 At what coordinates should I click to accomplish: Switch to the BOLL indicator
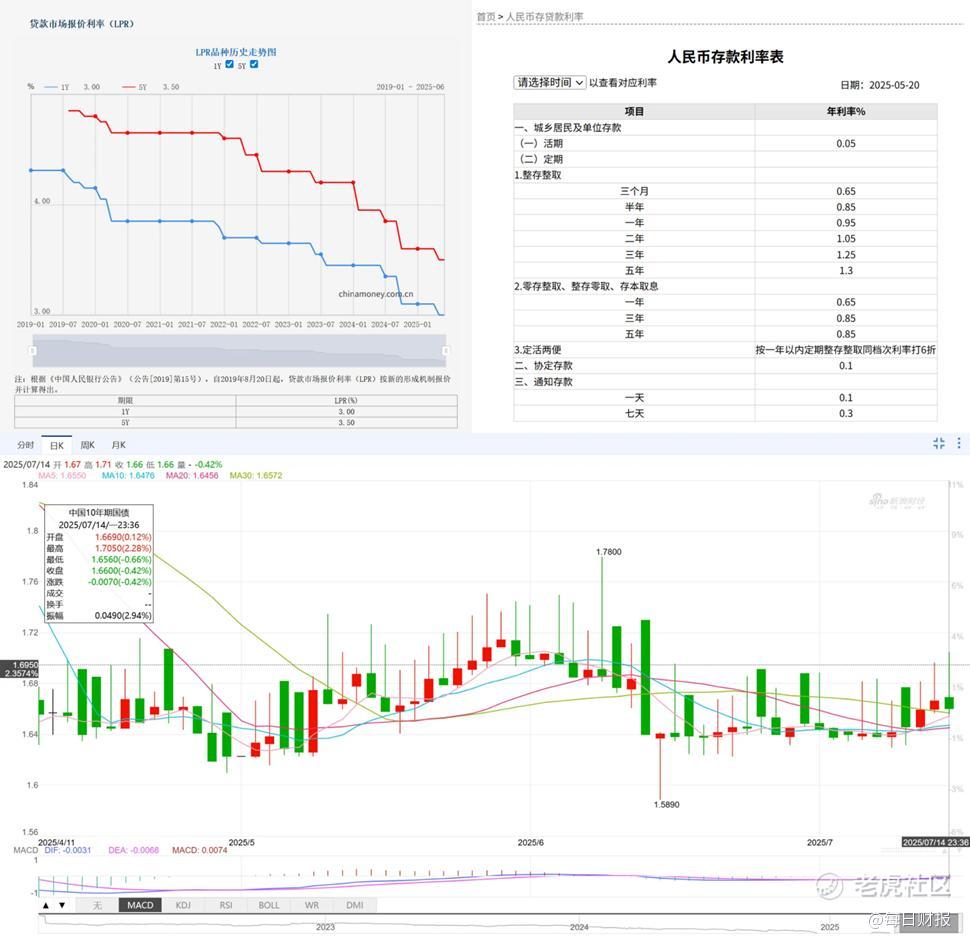(268, 905)
